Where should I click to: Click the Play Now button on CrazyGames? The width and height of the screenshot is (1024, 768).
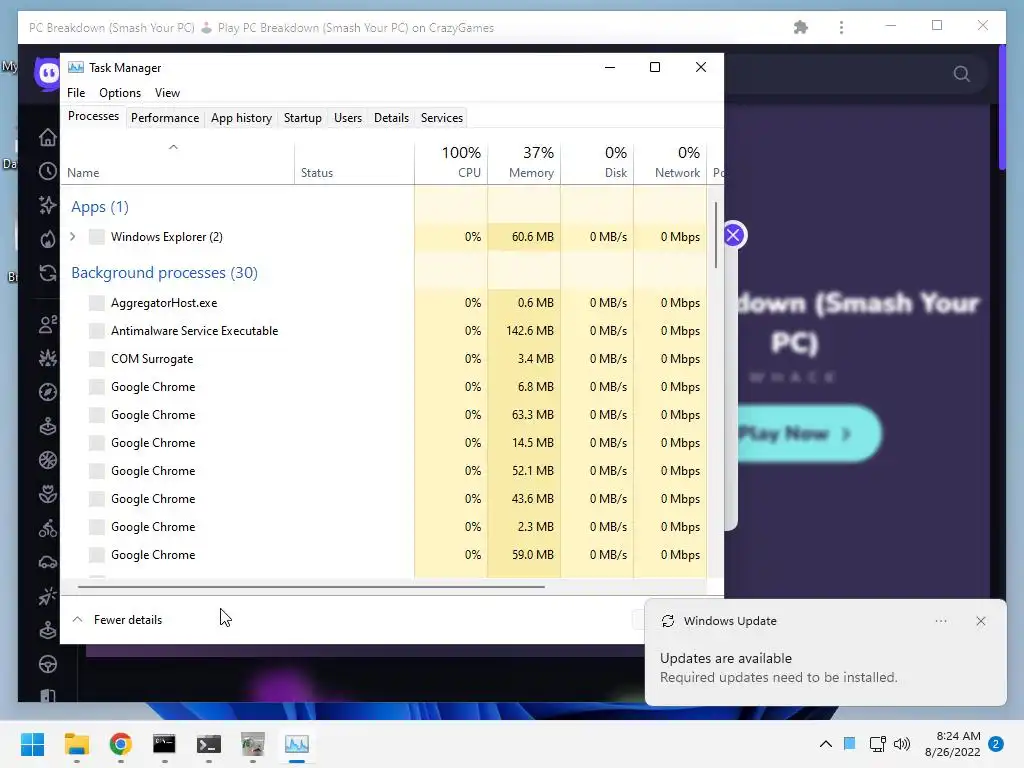point(808,434)
